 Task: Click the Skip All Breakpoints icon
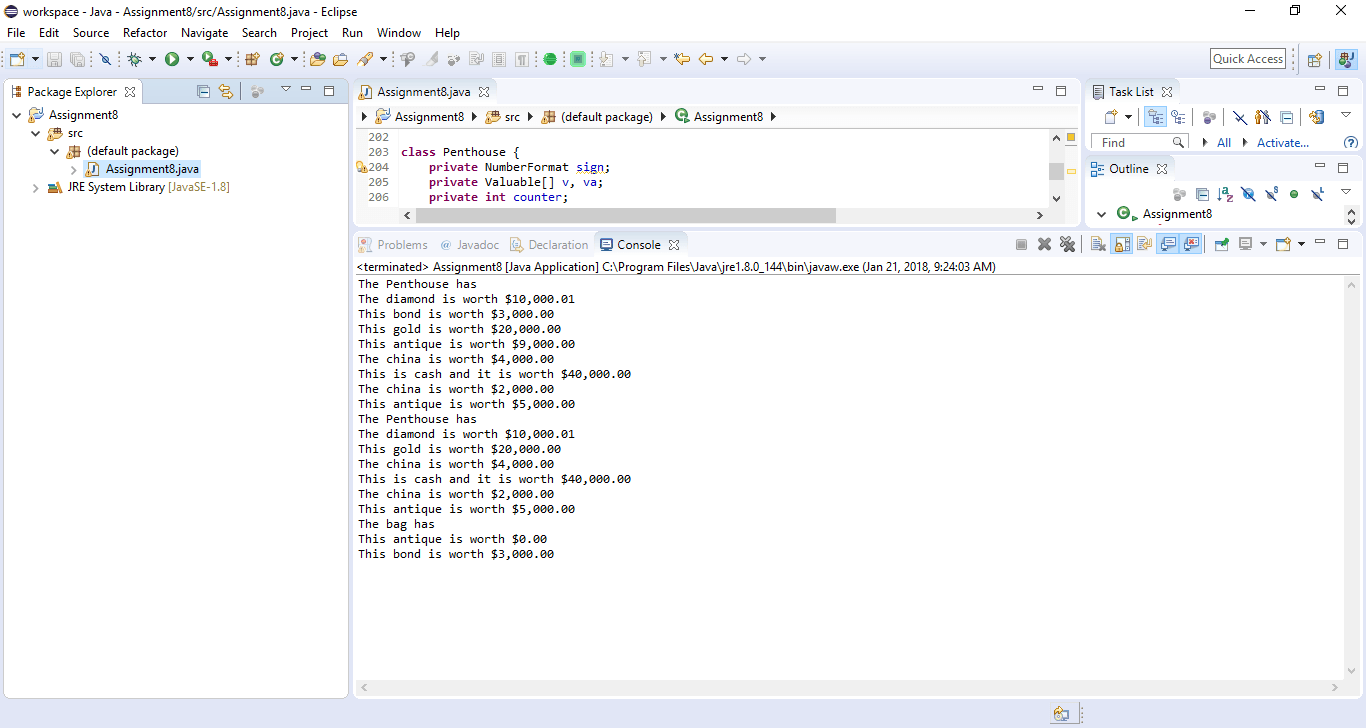pos(106,59)
